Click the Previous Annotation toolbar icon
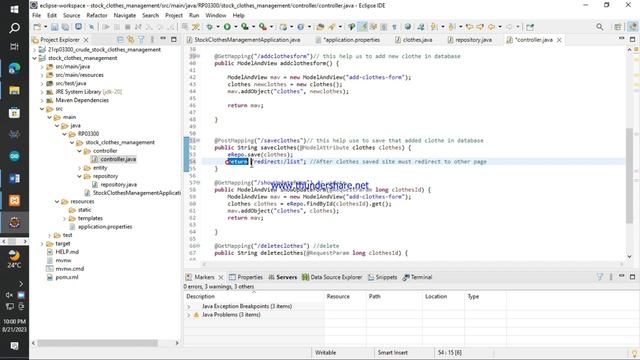 (451, 27)
